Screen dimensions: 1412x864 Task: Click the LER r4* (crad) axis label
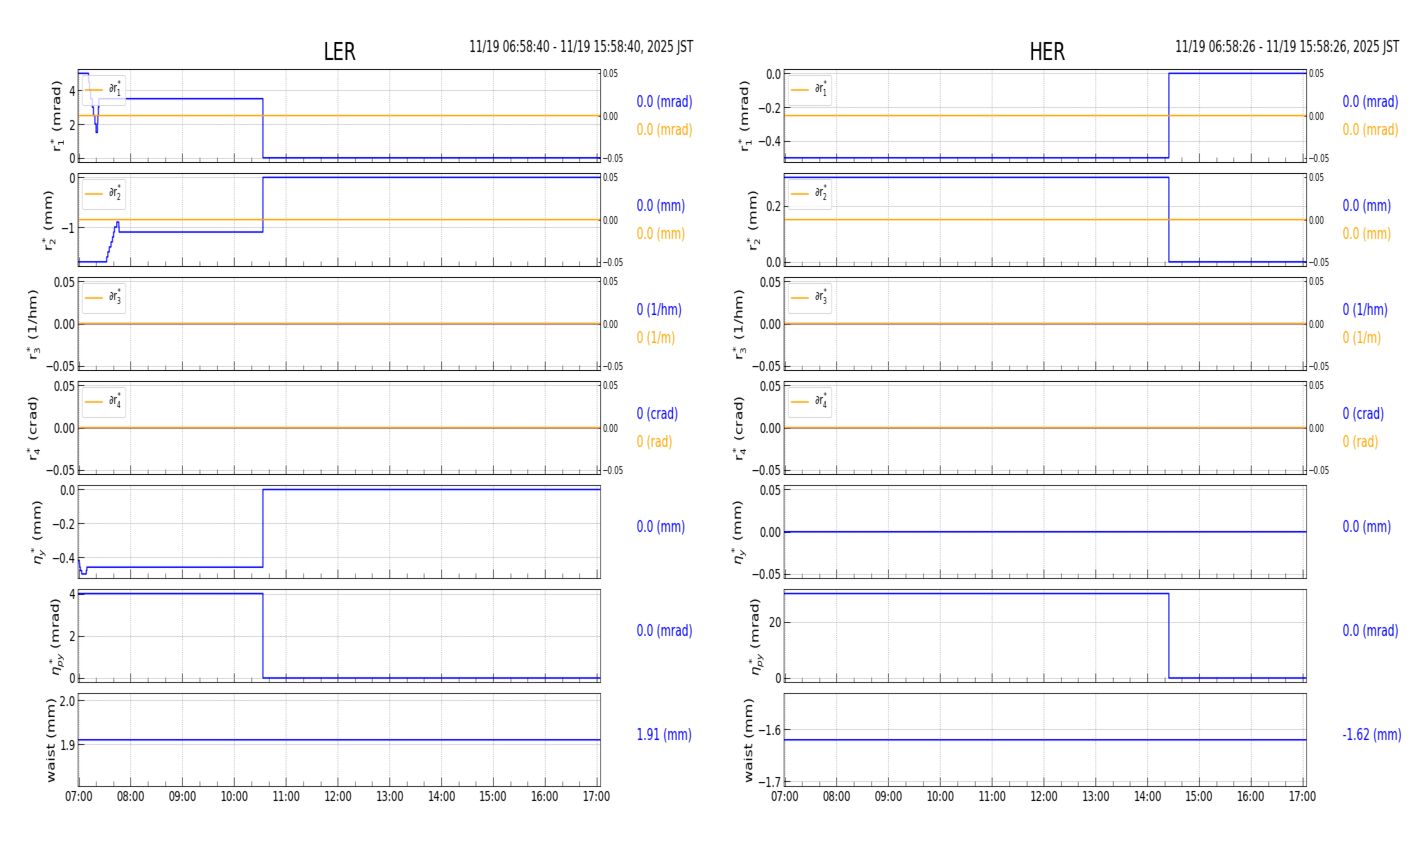coord(33,428)
